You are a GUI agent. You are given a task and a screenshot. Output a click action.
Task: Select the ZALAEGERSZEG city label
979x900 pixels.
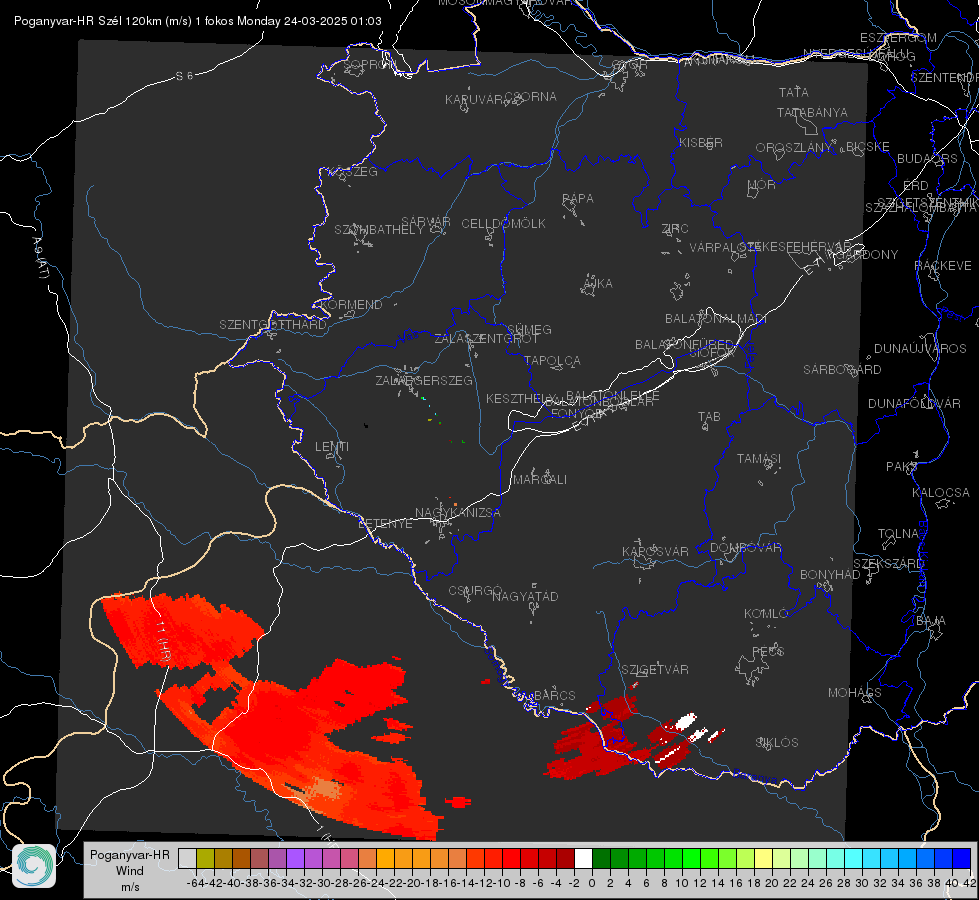click(x=424, y=380)
